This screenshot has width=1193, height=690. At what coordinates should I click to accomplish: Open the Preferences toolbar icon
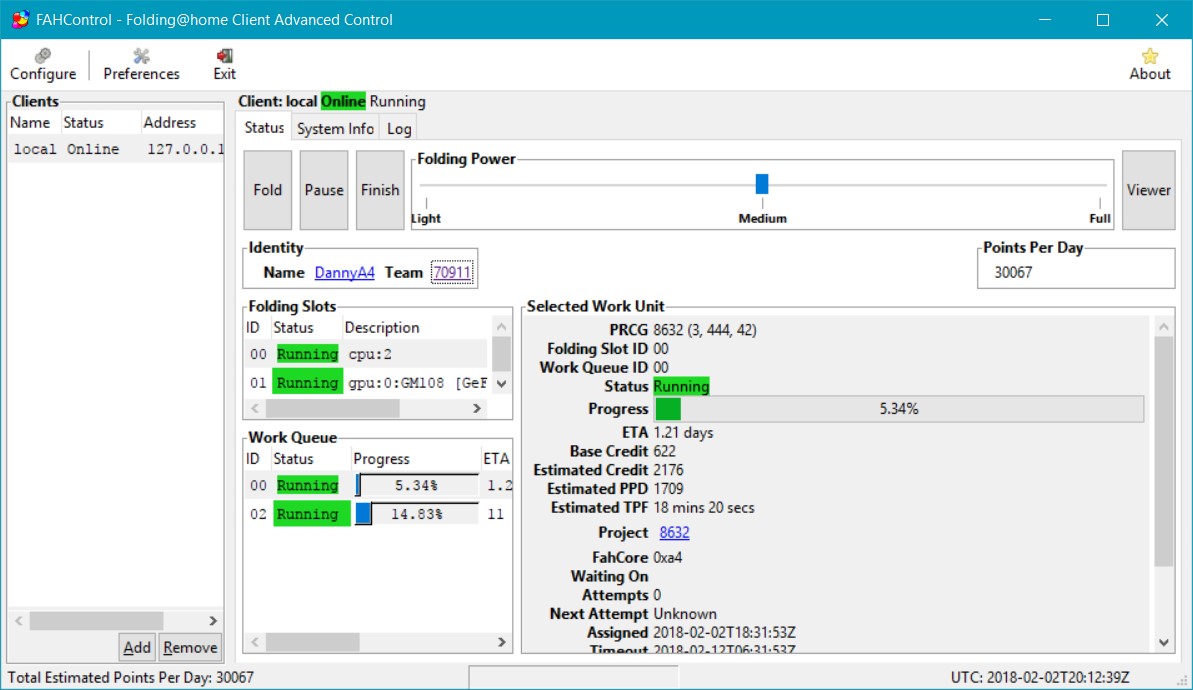(141, 64)
